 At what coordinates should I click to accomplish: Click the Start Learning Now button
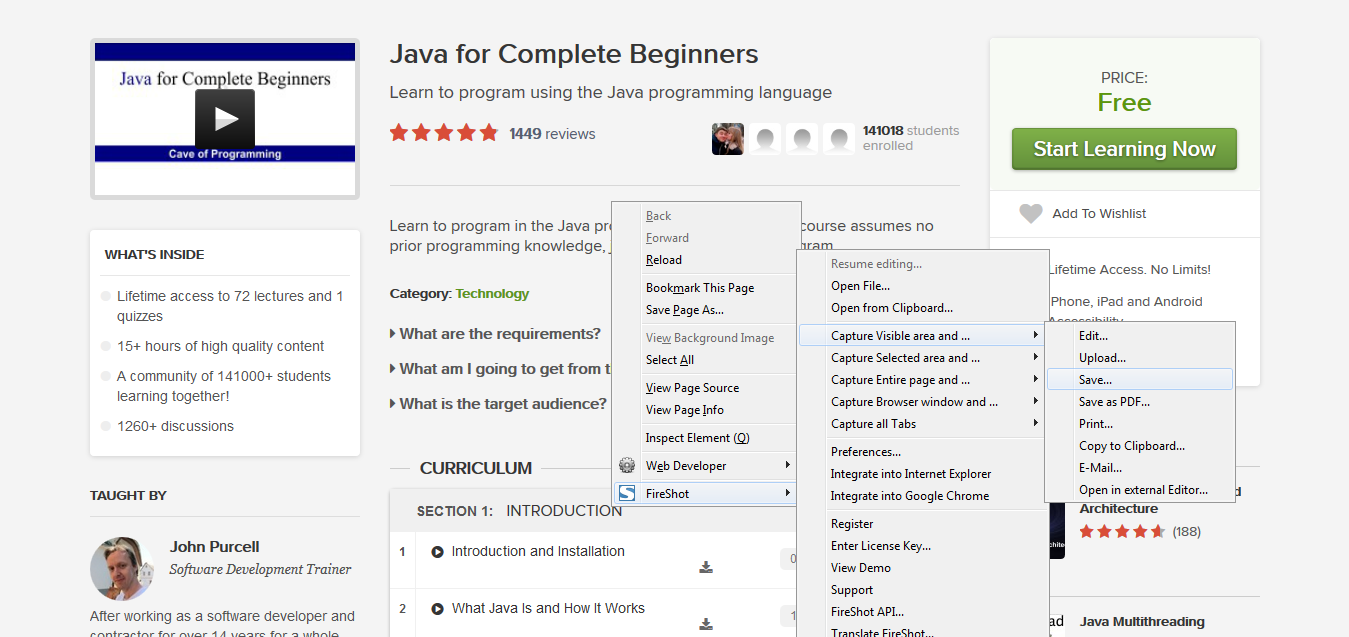pyautogui.click(x=1123, y=148)
